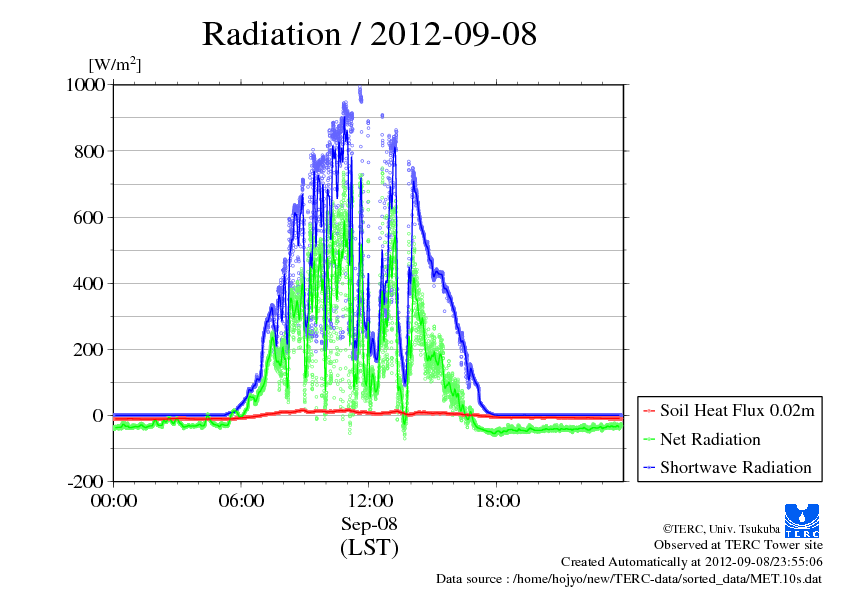Click the y-axis value '800'

coord(89,151)
